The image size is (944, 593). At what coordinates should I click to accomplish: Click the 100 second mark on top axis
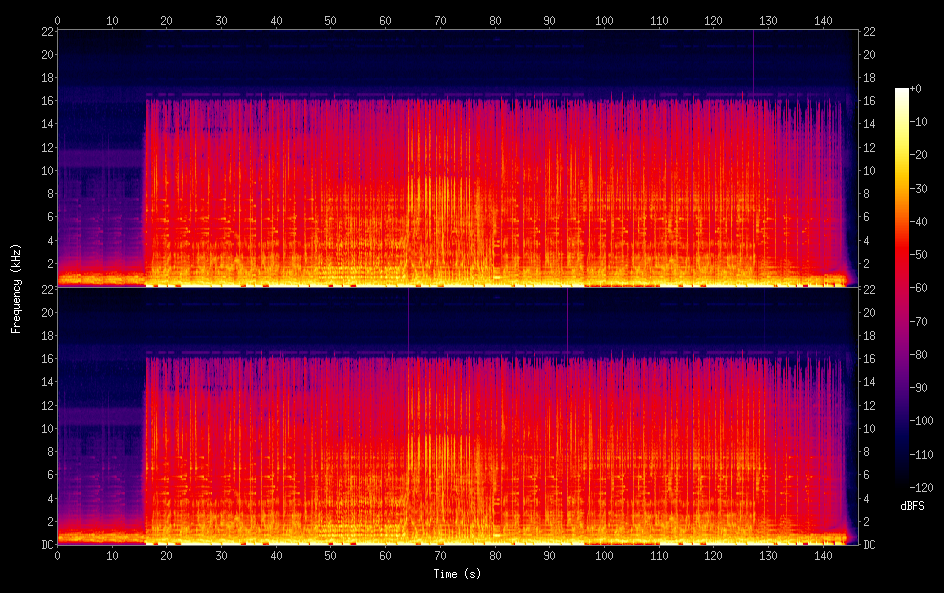click(604, 20)
